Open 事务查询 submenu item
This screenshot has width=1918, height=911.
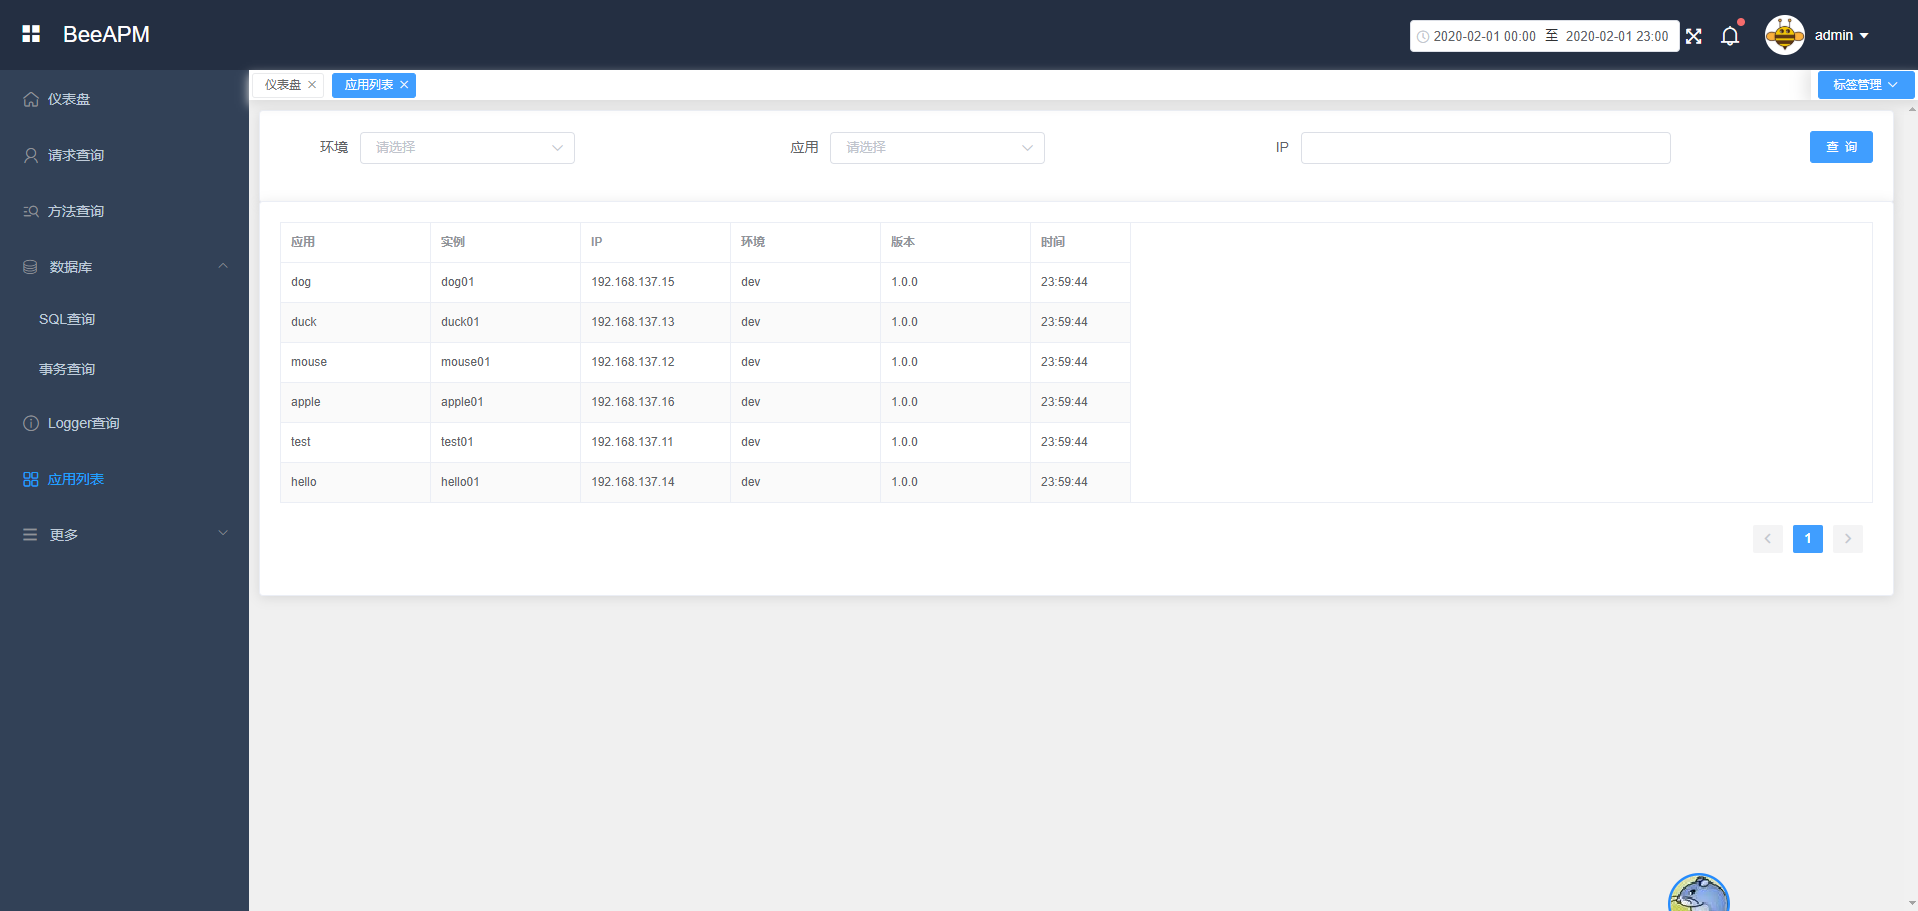coord(124,369)
